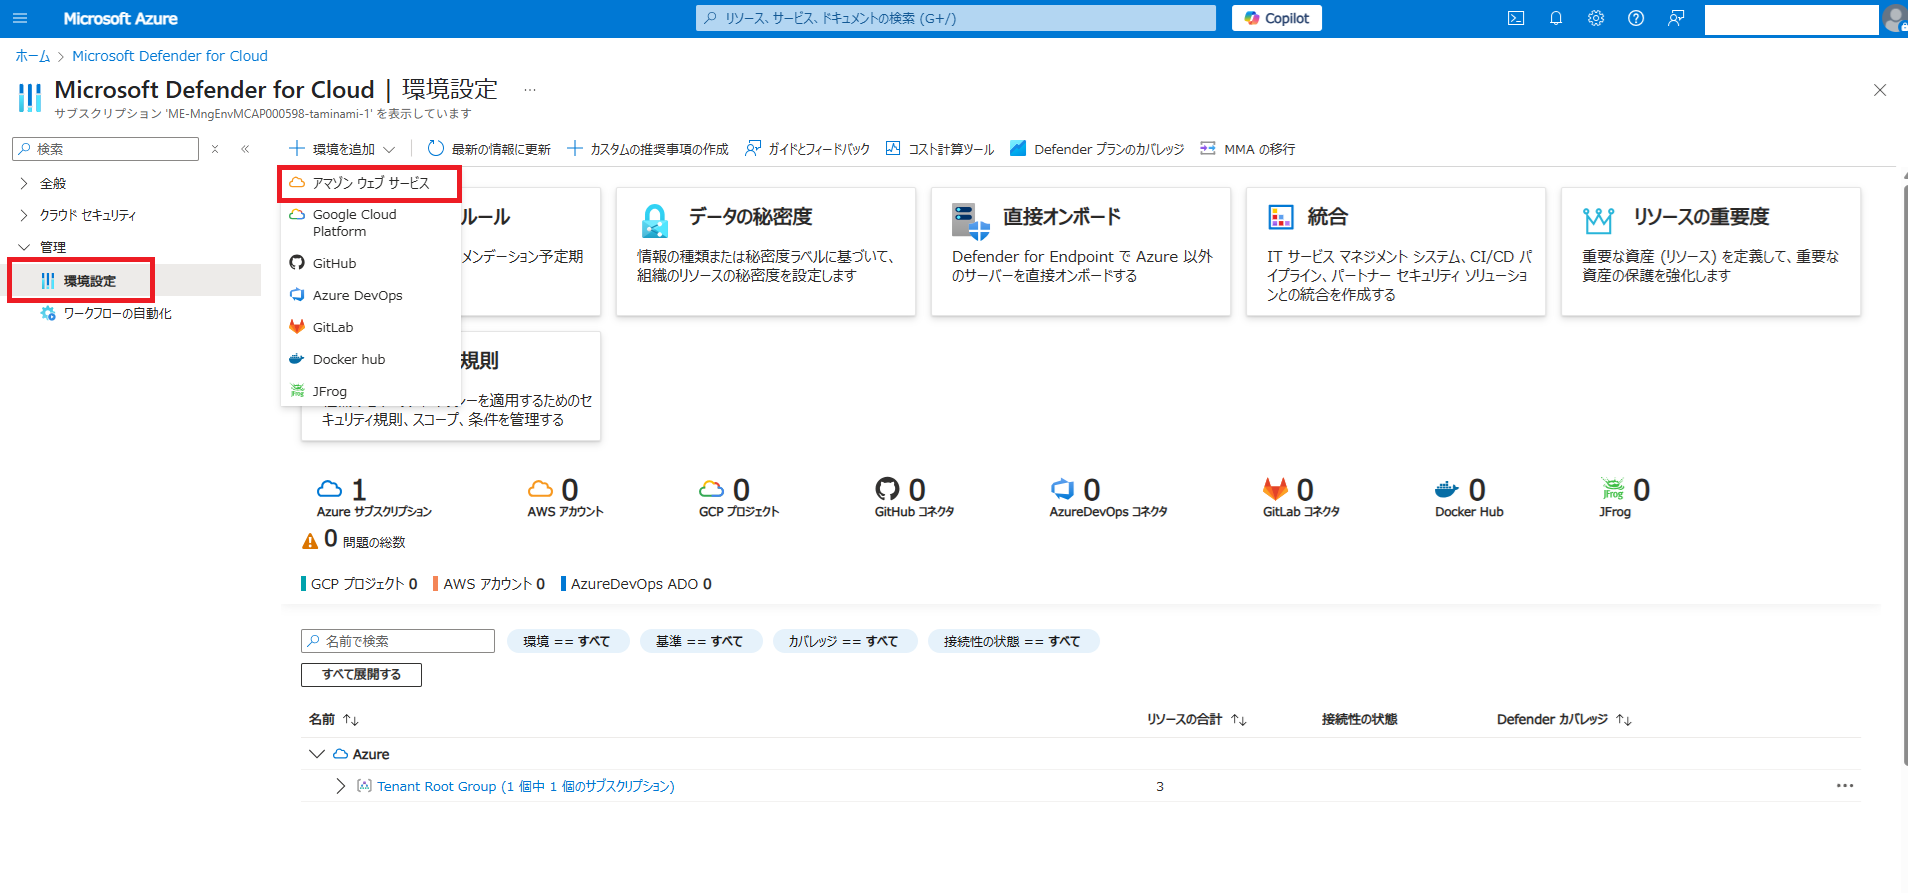The image size is (1908, 893).
Task: Collapse the 管理 section
Action: [24, 247]
